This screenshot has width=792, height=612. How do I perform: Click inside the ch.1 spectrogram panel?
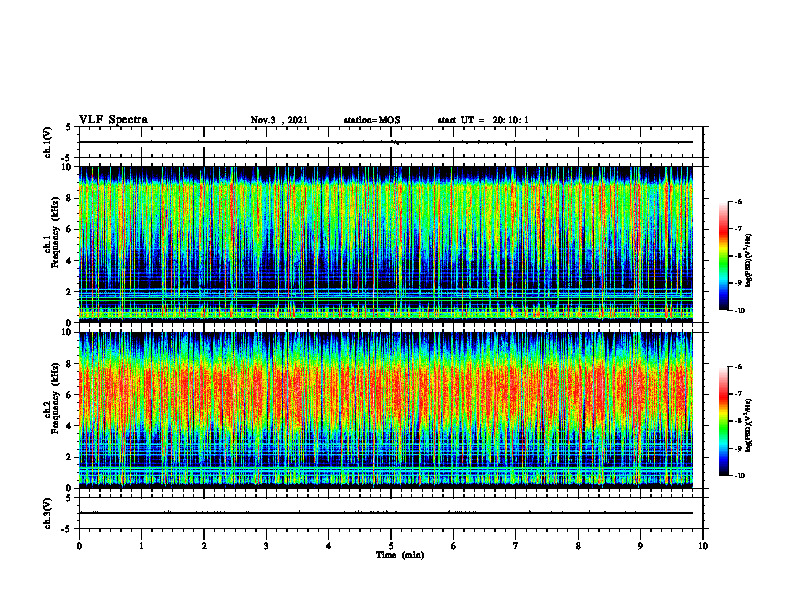tap(385, 244)
